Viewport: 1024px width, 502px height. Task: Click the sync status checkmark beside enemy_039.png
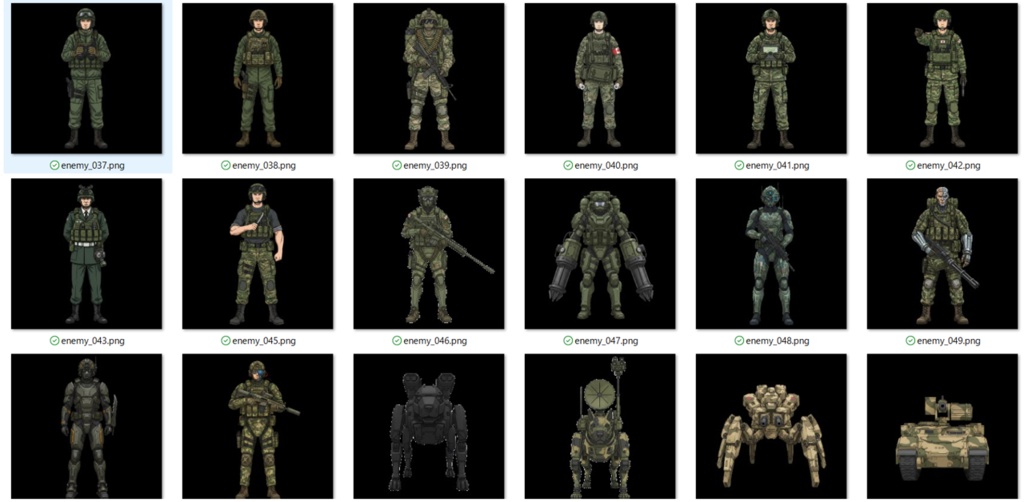396,166
